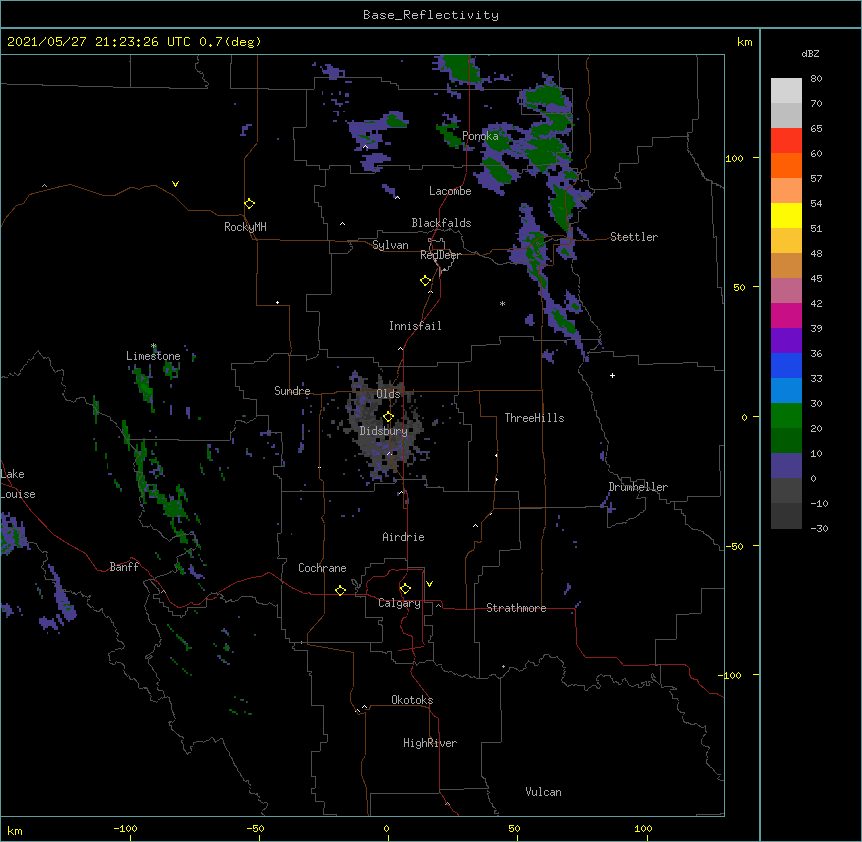Select the Lake Louise label

point(16,484)
